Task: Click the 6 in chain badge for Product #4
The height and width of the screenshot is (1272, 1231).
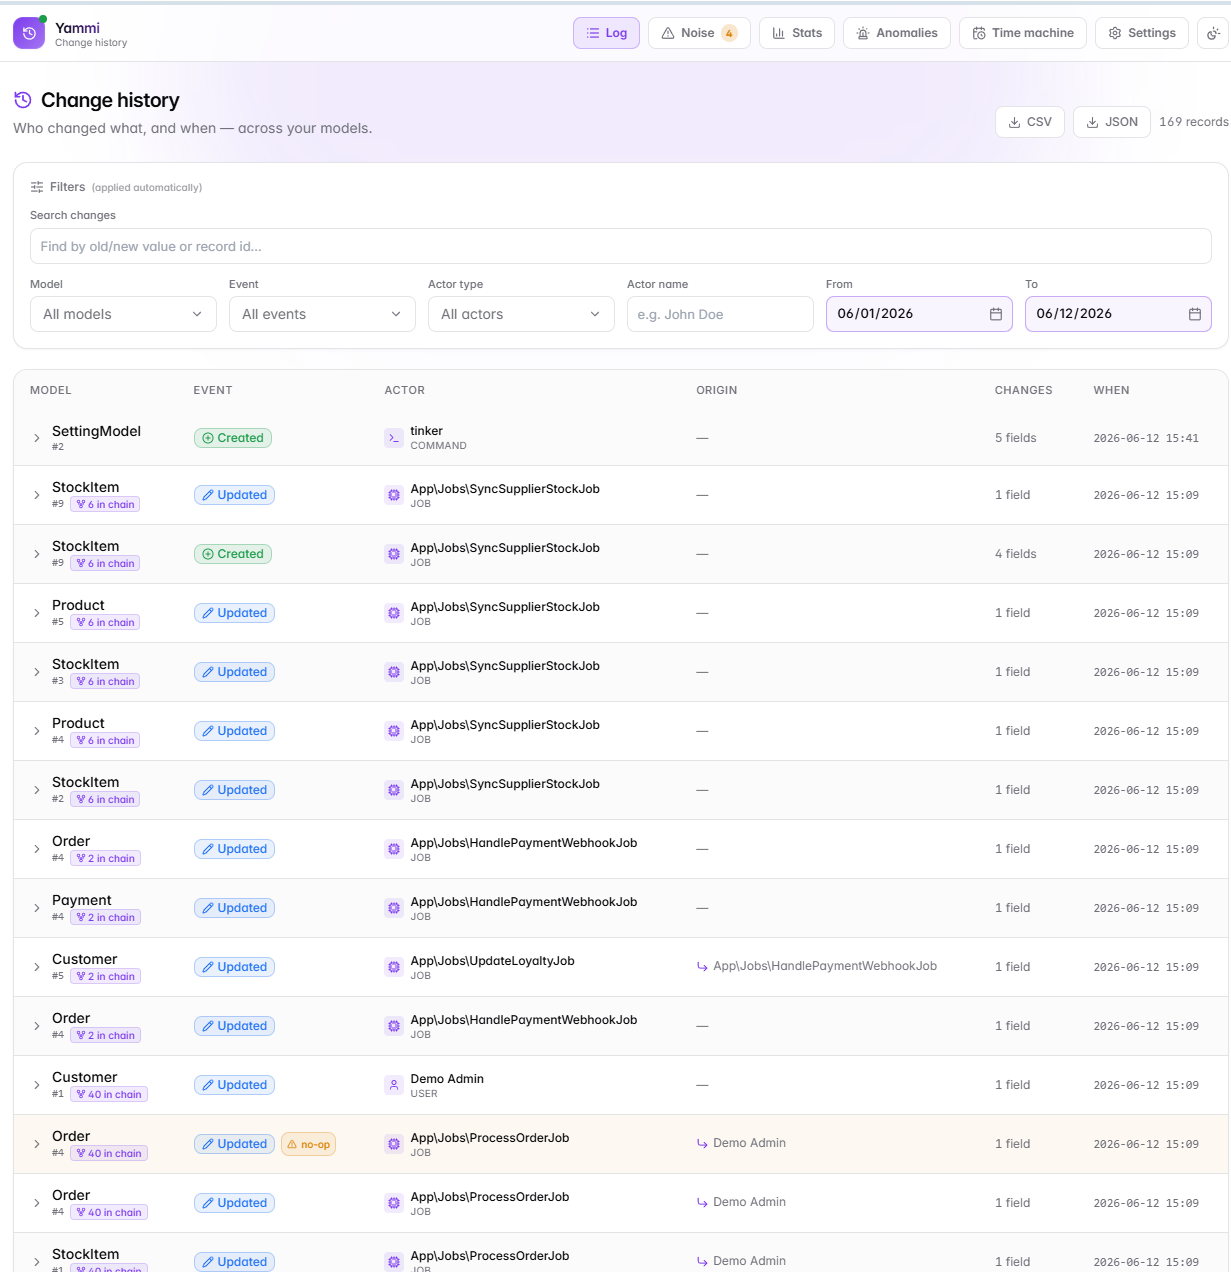Action: 105,740
